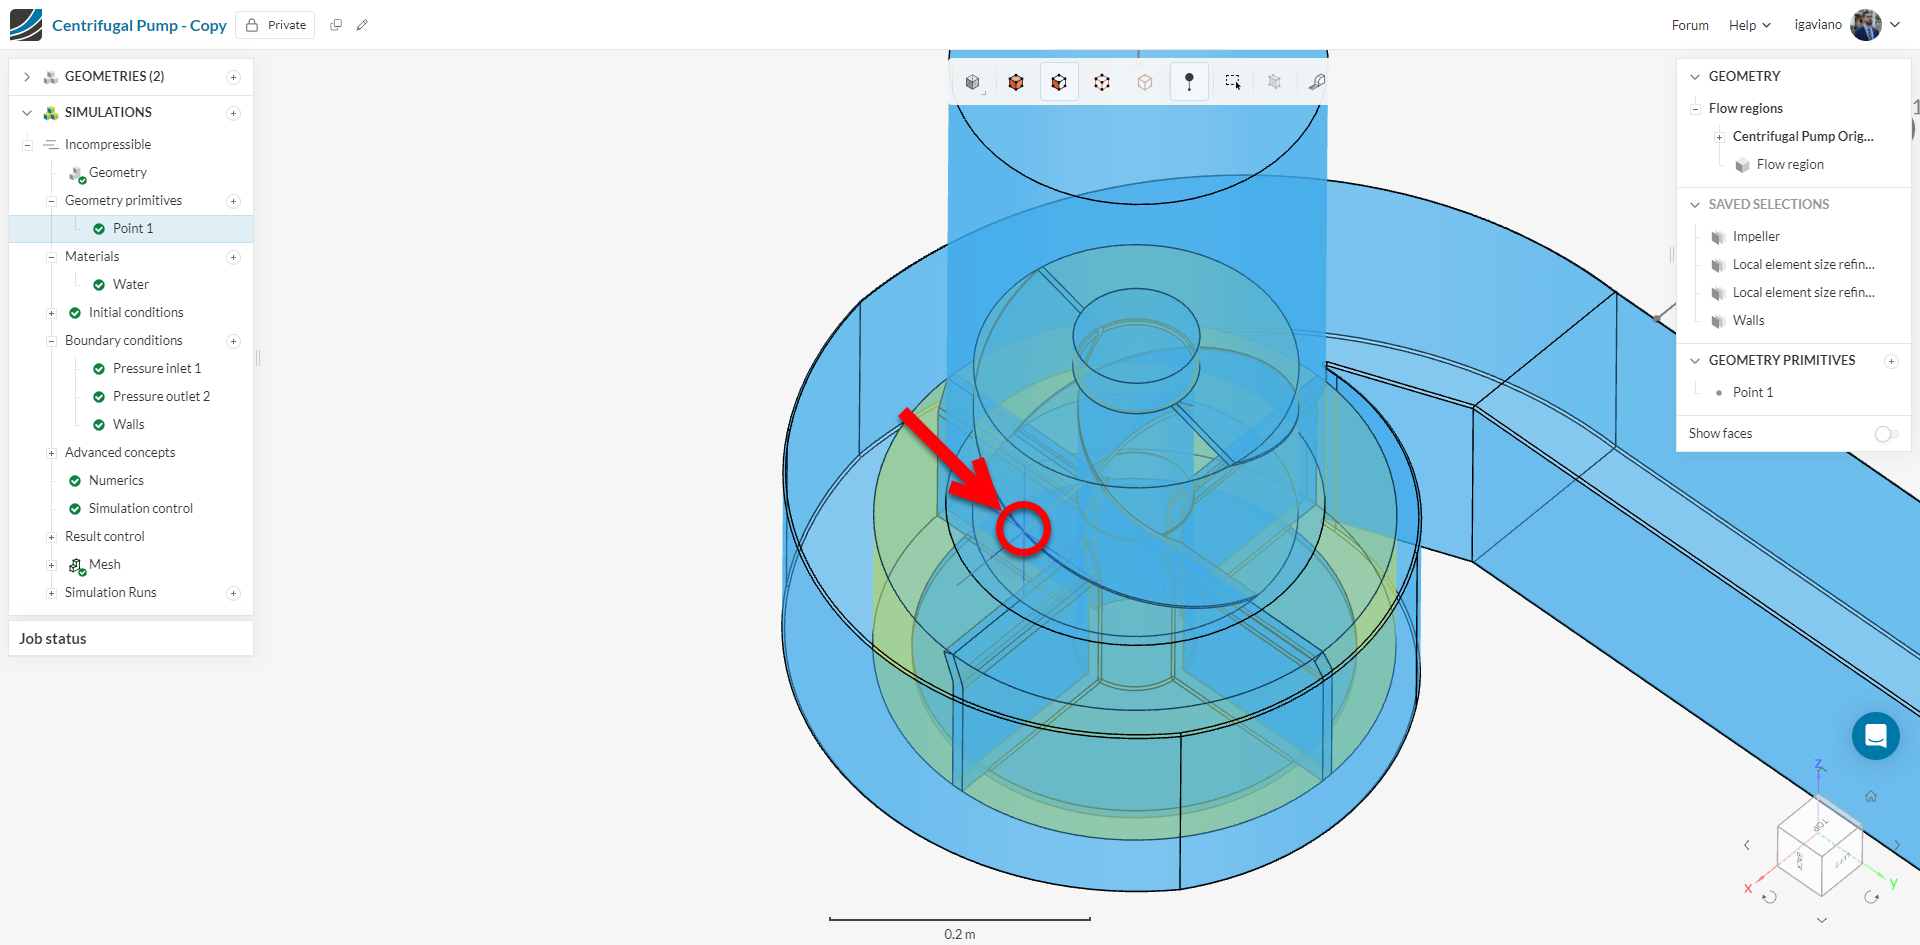Reset view with the home icon
1920x945 pixels.
click(x=1871, y=796)
